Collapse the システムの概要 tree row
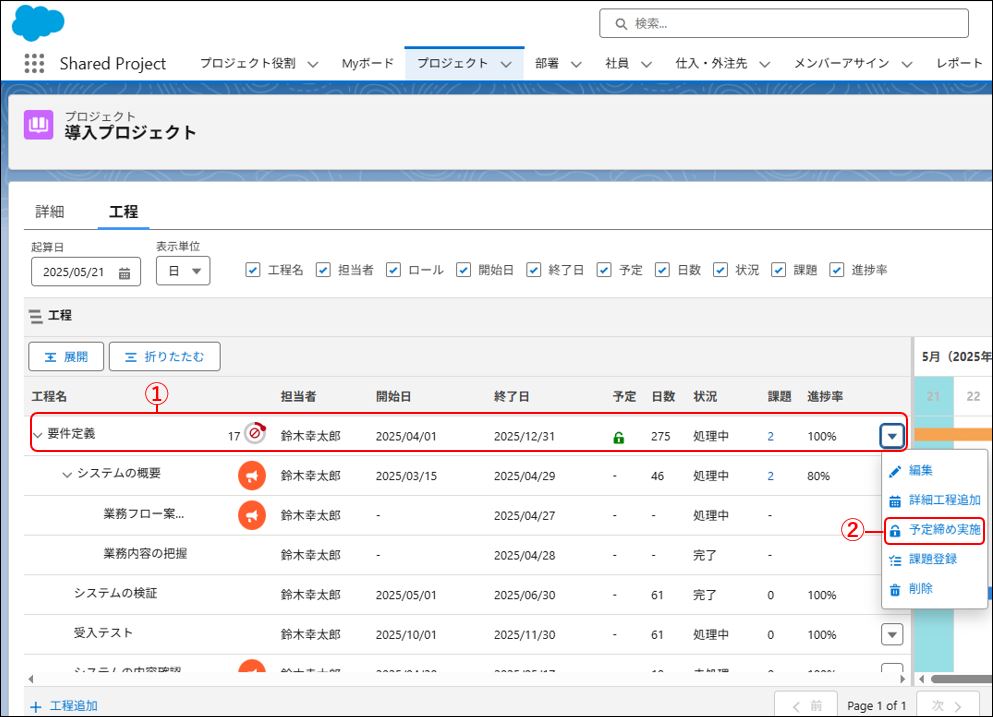 (67, 474)
